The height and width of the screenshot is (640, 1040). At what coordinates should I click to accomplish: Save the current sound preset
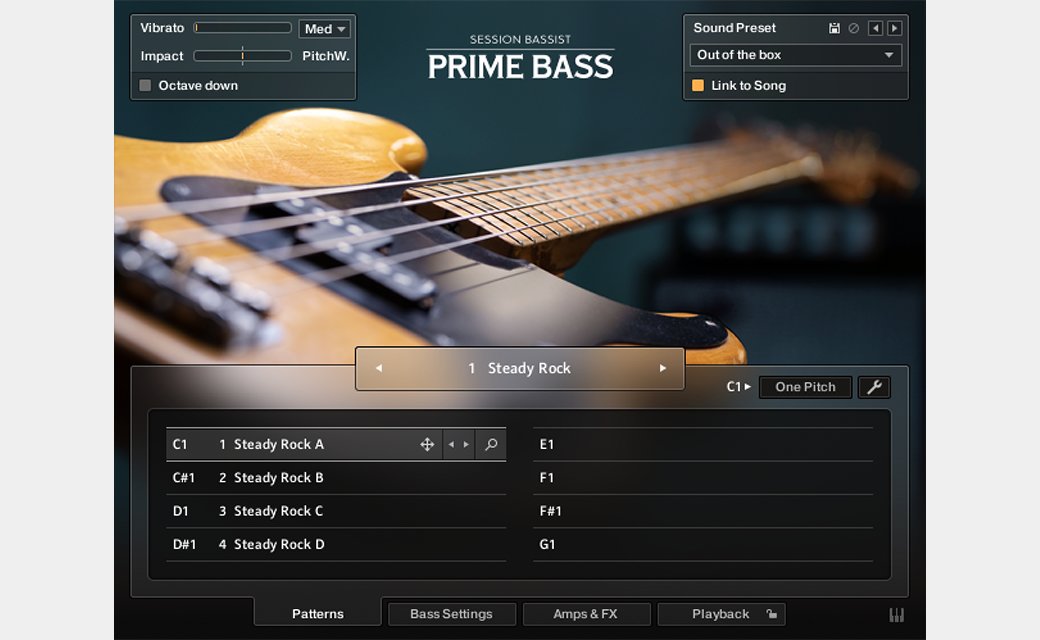point(834,28)
